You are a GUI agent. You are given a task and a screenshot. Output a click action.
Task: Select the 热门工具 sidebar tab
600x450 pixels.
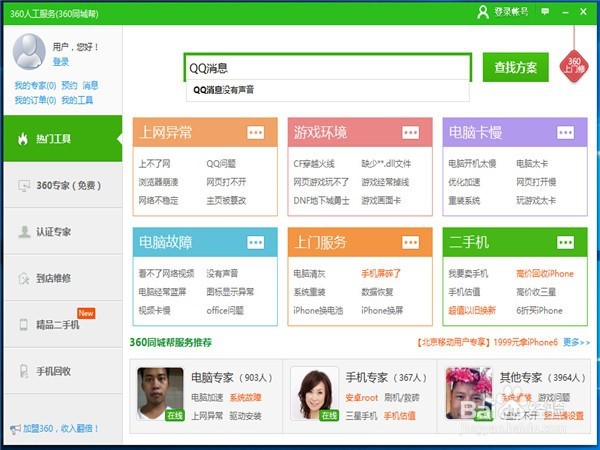tap(63, 139)
